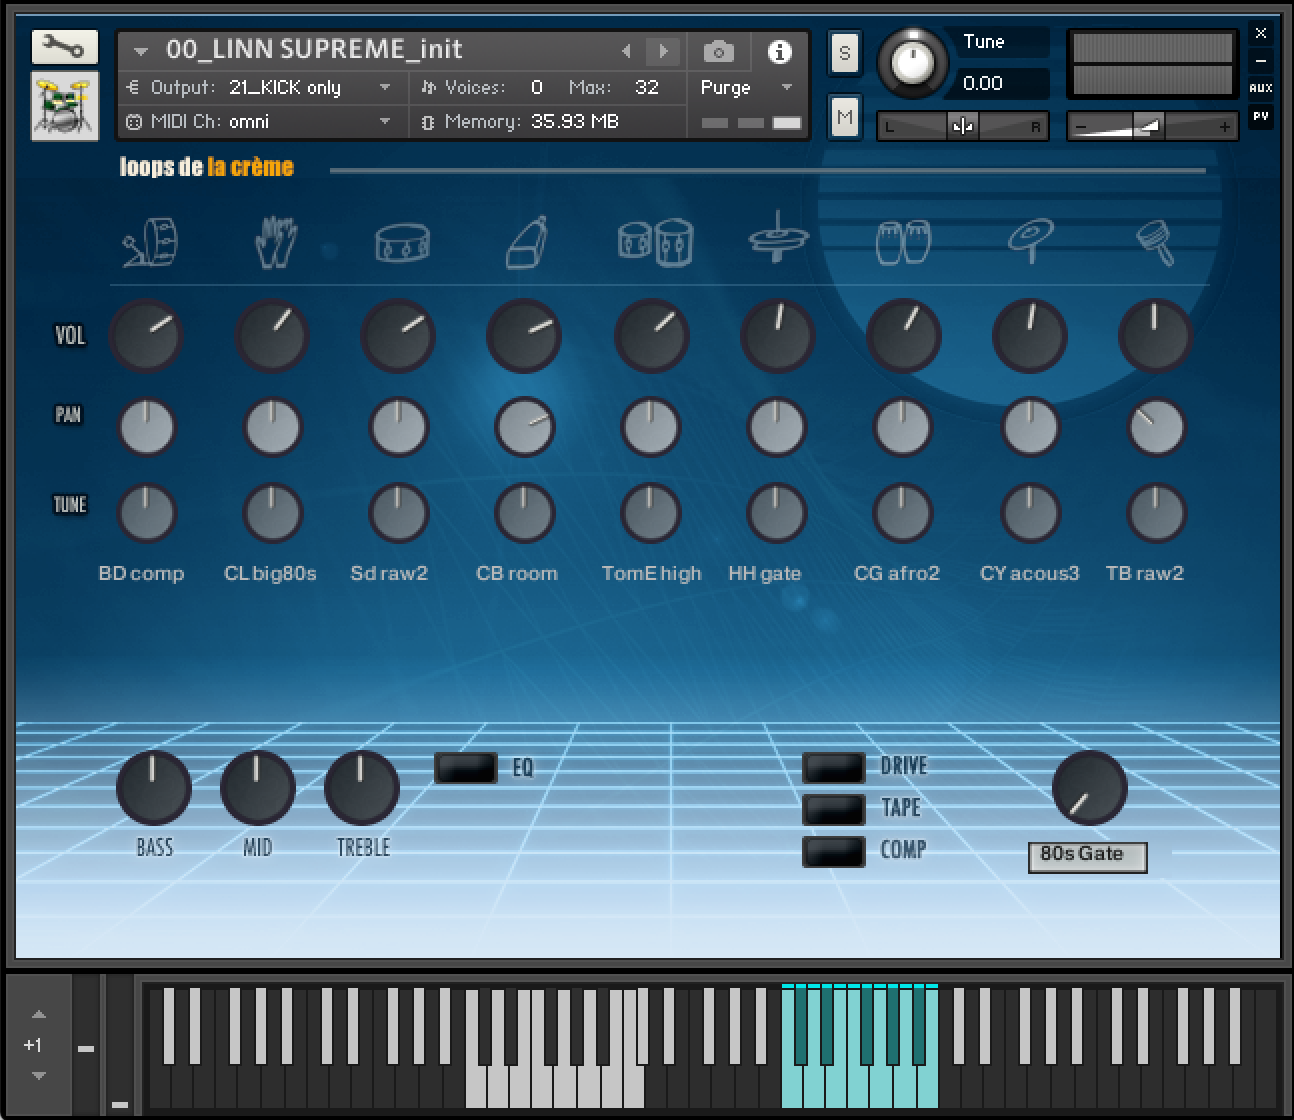Click the AUX button
Screen dimensions: 1294x1120
click(x=1261, y=88)
